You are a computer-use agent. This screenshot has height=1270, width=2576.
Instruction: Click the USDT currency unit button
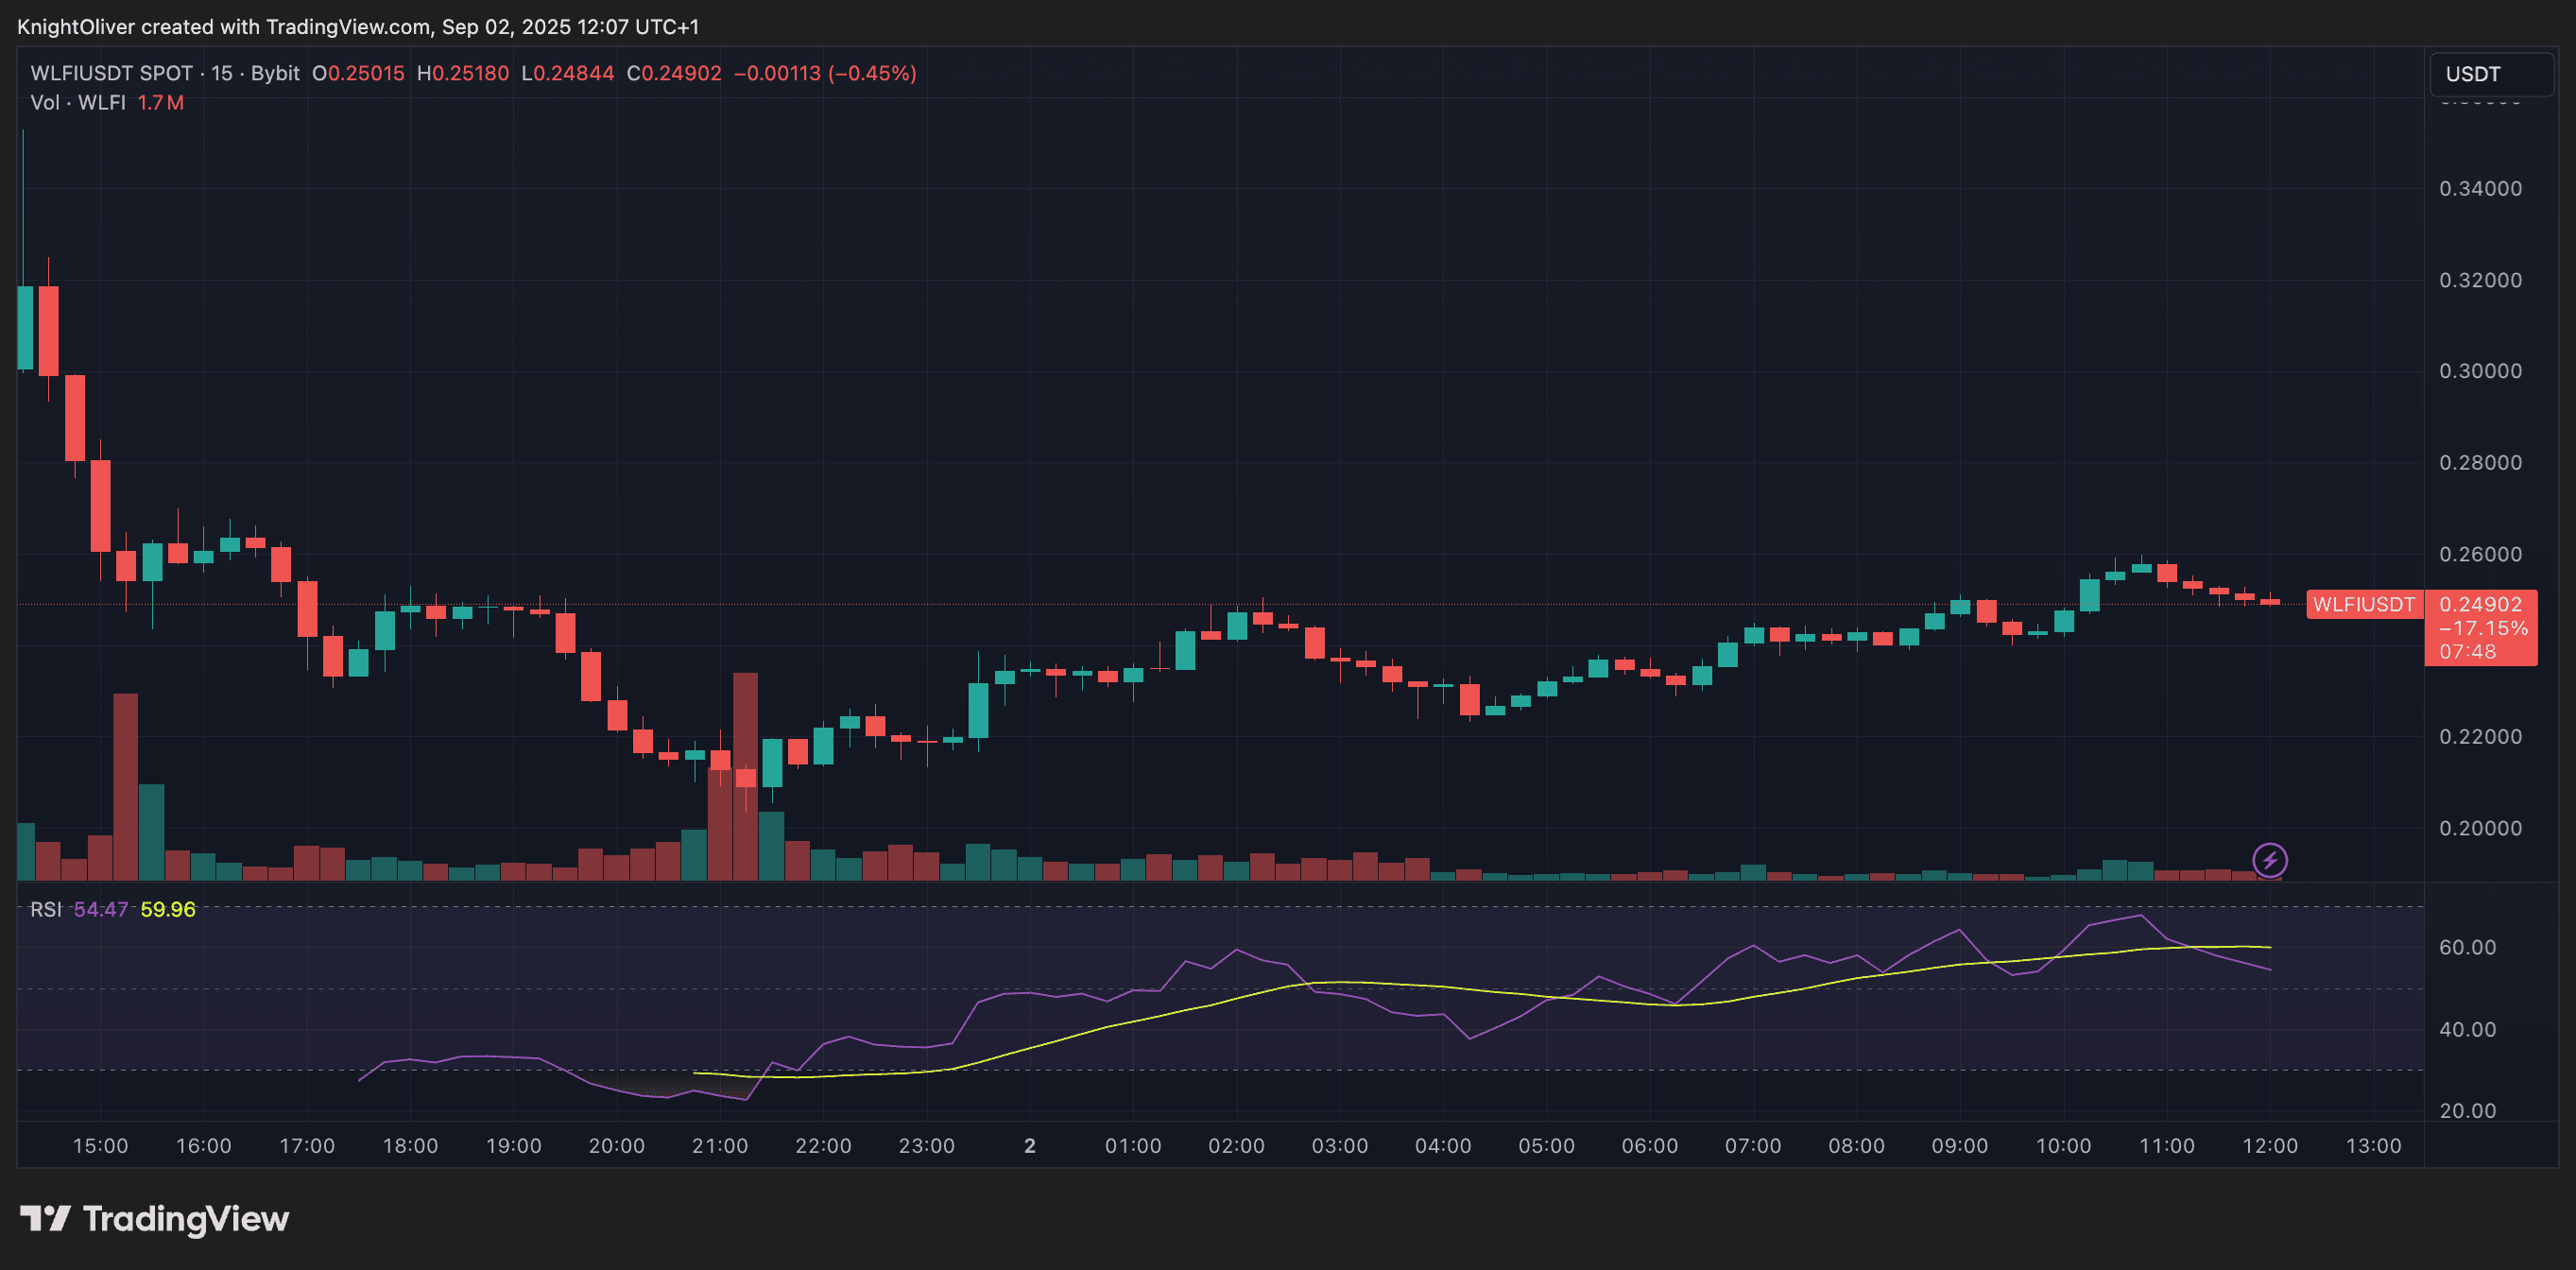tap(2490, 73)
